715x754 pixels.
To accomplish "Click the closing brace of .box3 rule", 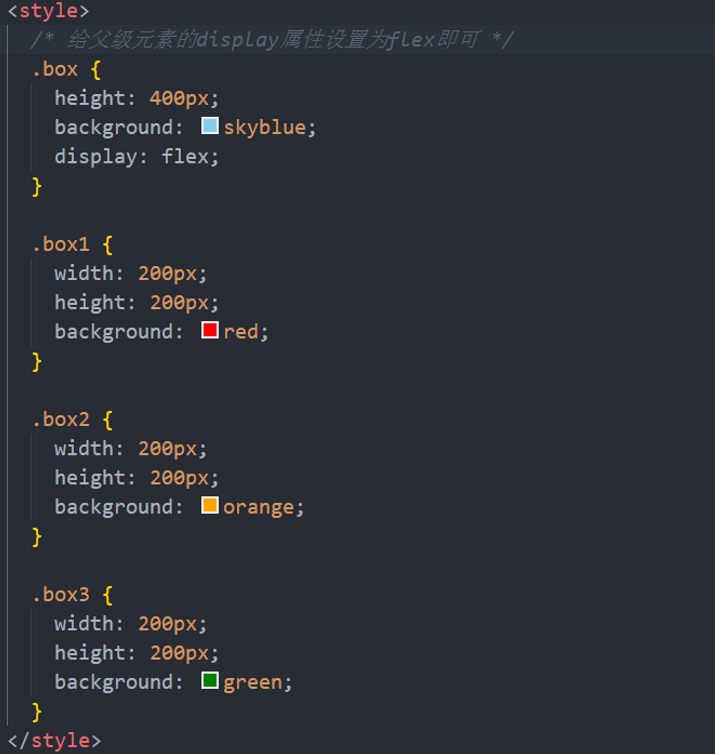I will (37, 711).
